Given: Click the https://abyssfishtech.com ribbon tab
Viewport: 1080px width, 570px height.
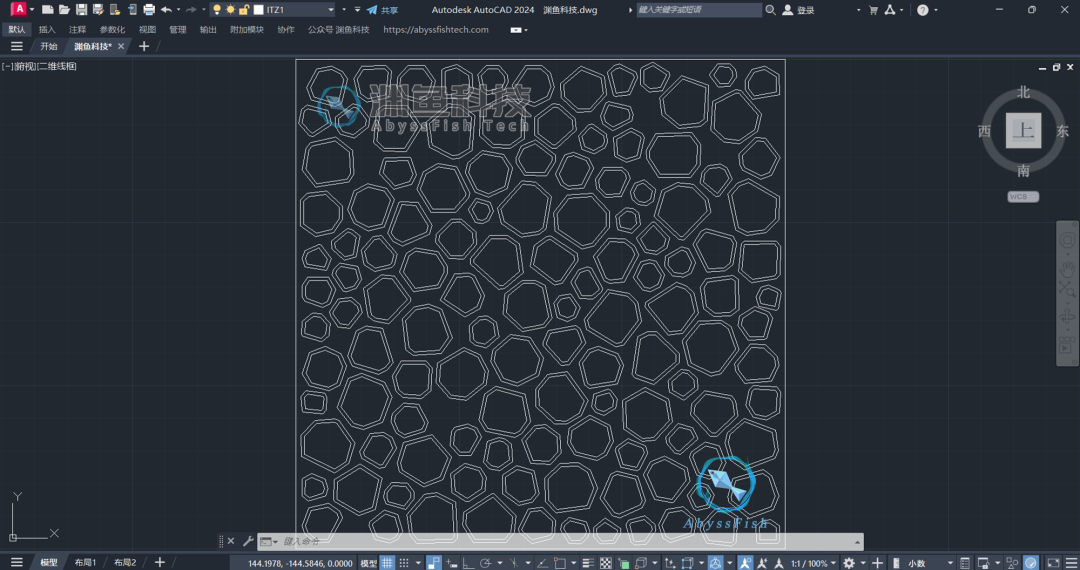Looking at the screenshot, I should coord(435,30).
